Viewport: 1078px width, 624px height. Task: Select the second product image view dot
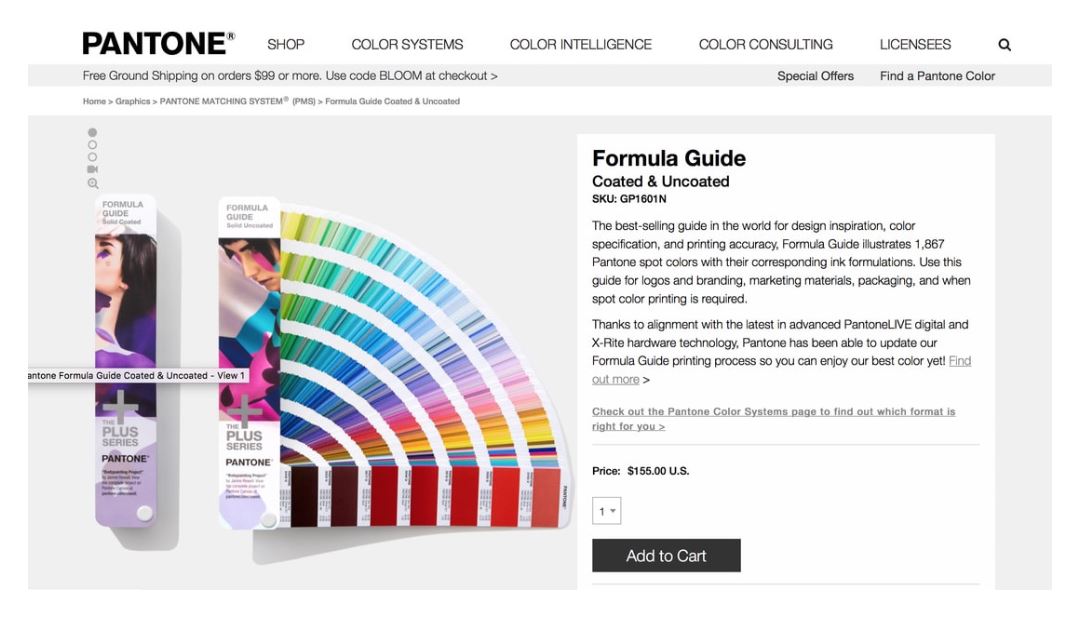[93, 145]
